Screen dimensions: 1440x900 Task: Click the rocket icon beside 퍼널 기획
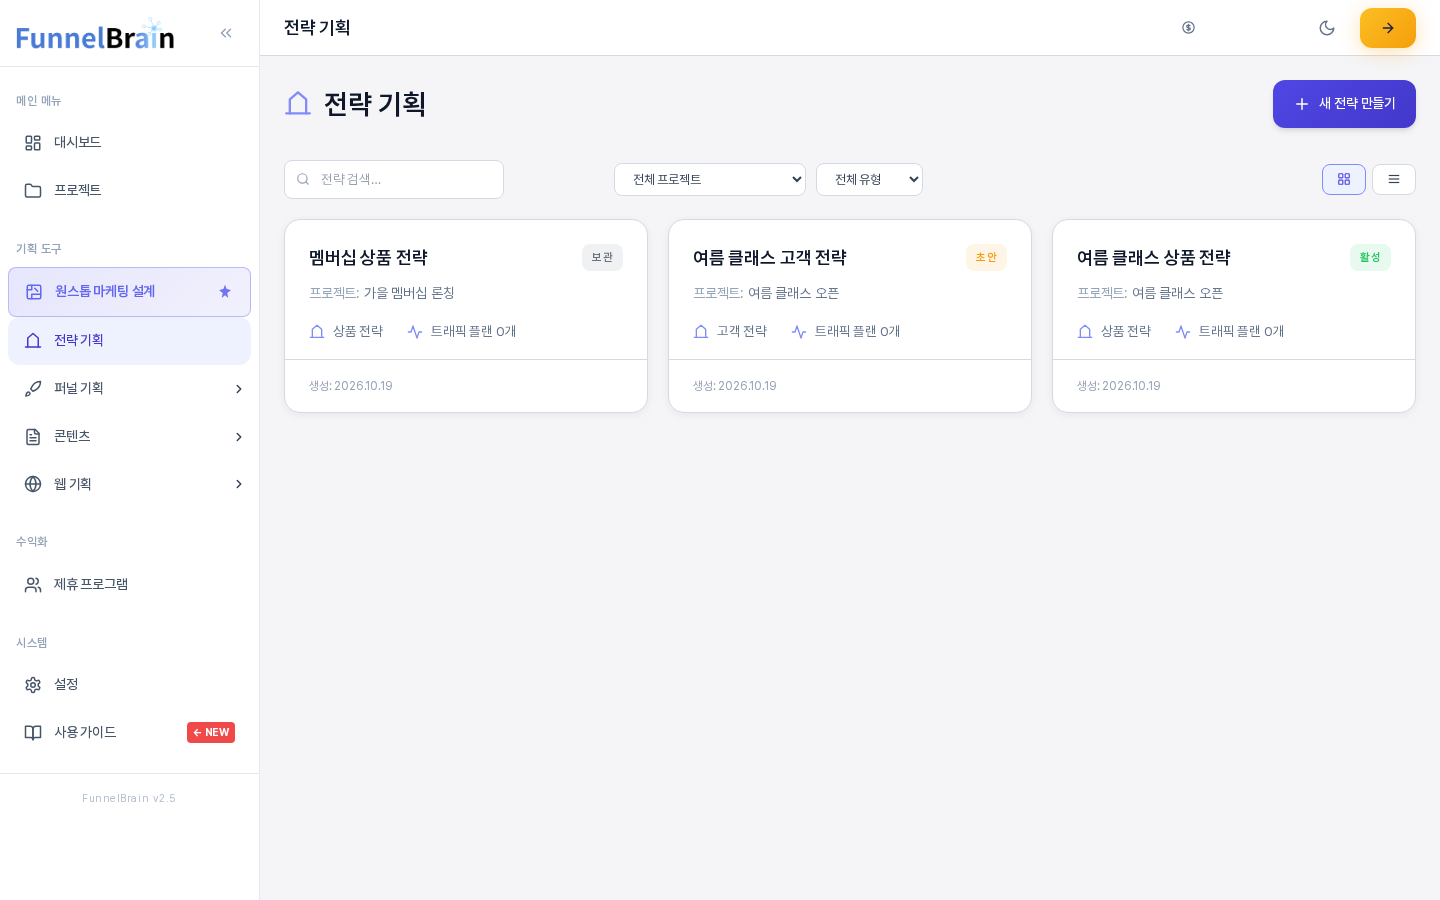point(33,389)
